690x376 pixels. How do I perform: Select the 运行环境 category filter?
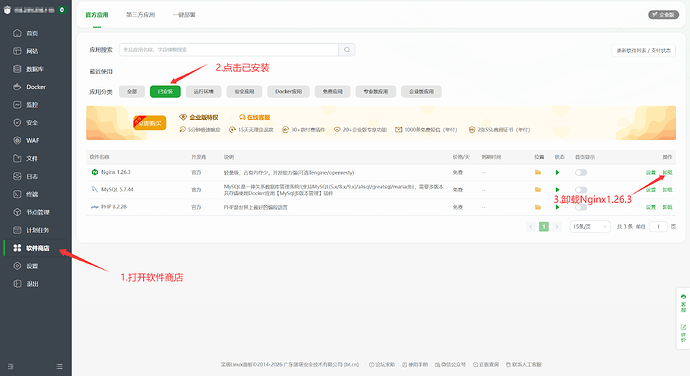pyautogui.click(x=203, y=92)
